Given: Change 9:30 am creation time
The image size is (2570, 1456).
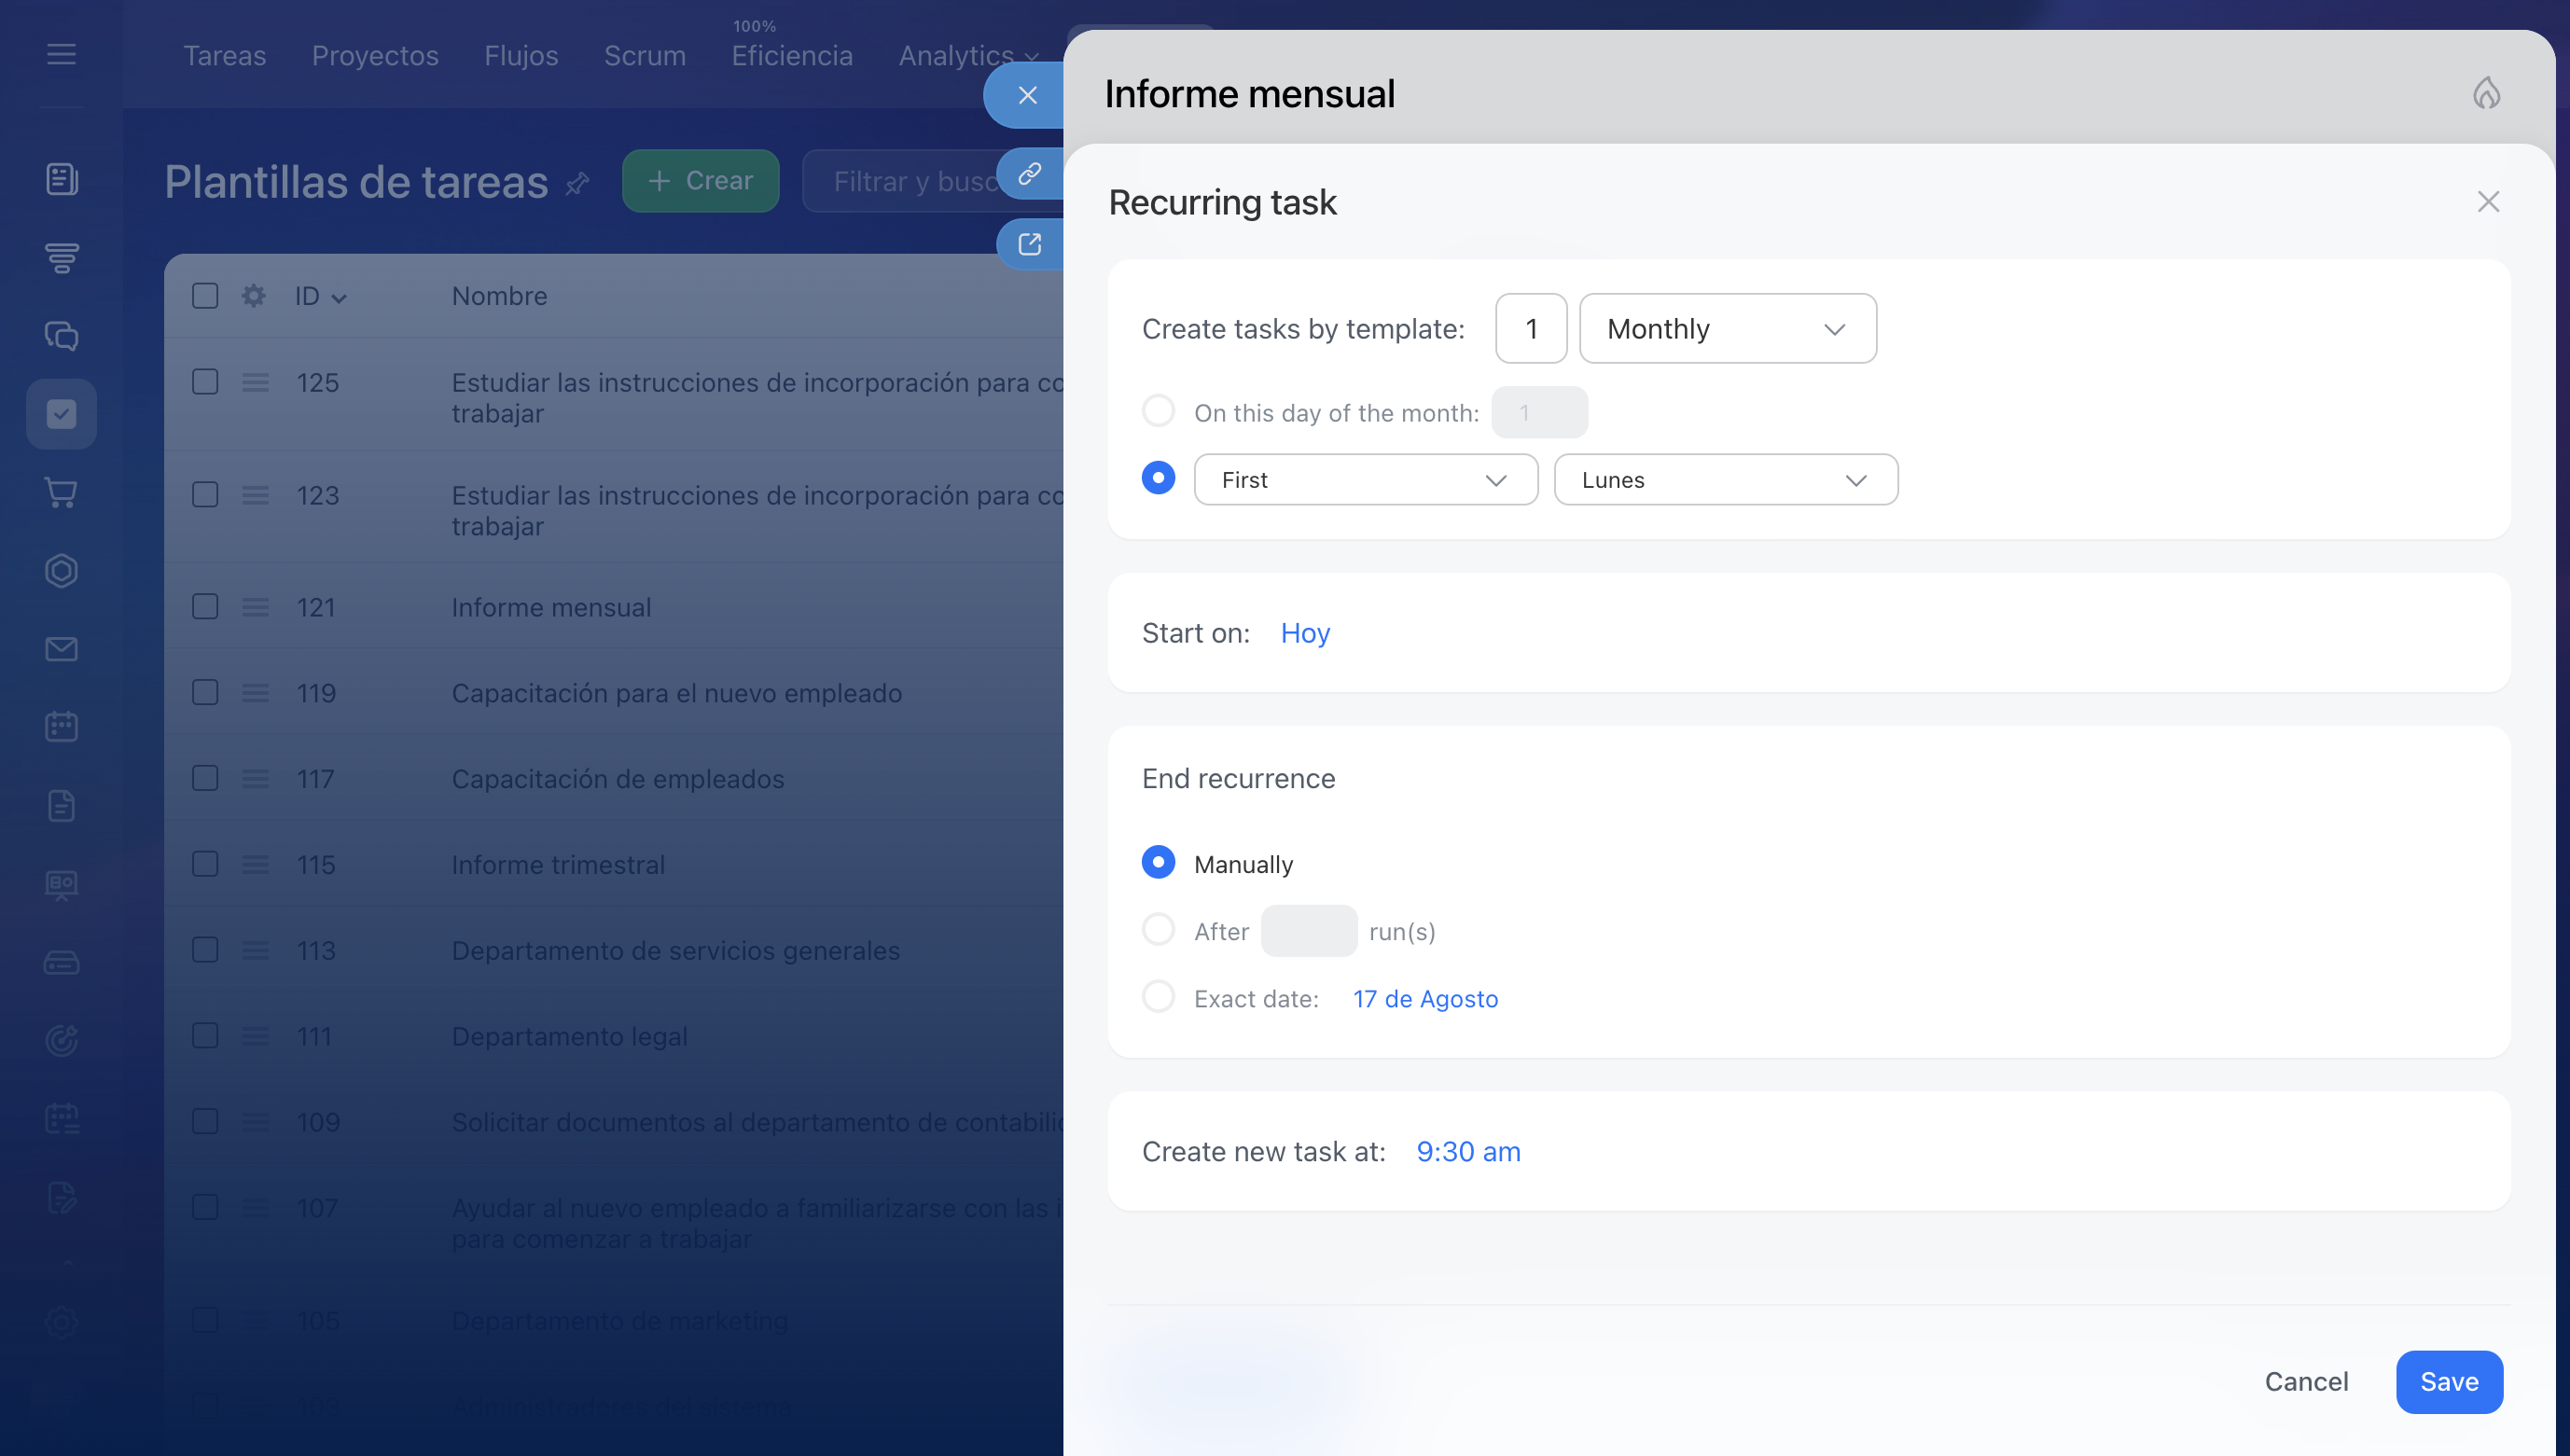Looking at the screenshot, I should click(1468, 1152).
